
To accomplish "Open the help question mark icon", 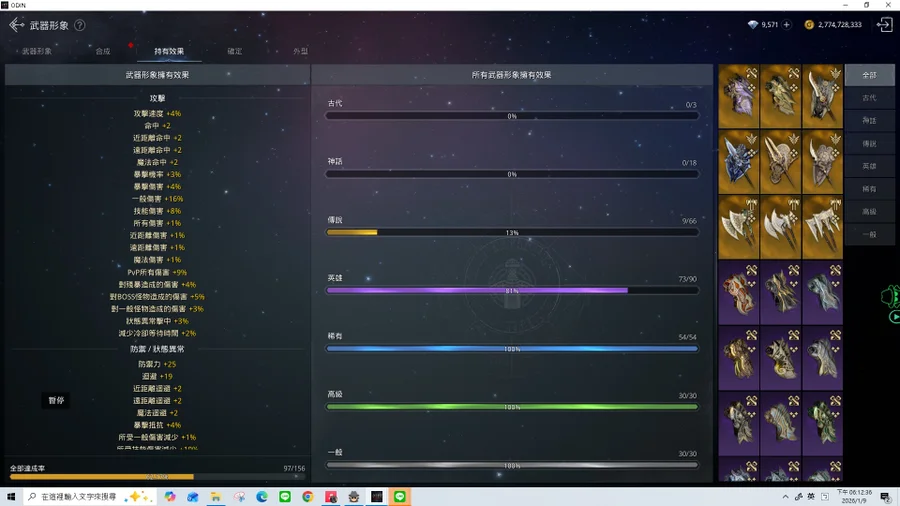I will [x=80, y=25].
